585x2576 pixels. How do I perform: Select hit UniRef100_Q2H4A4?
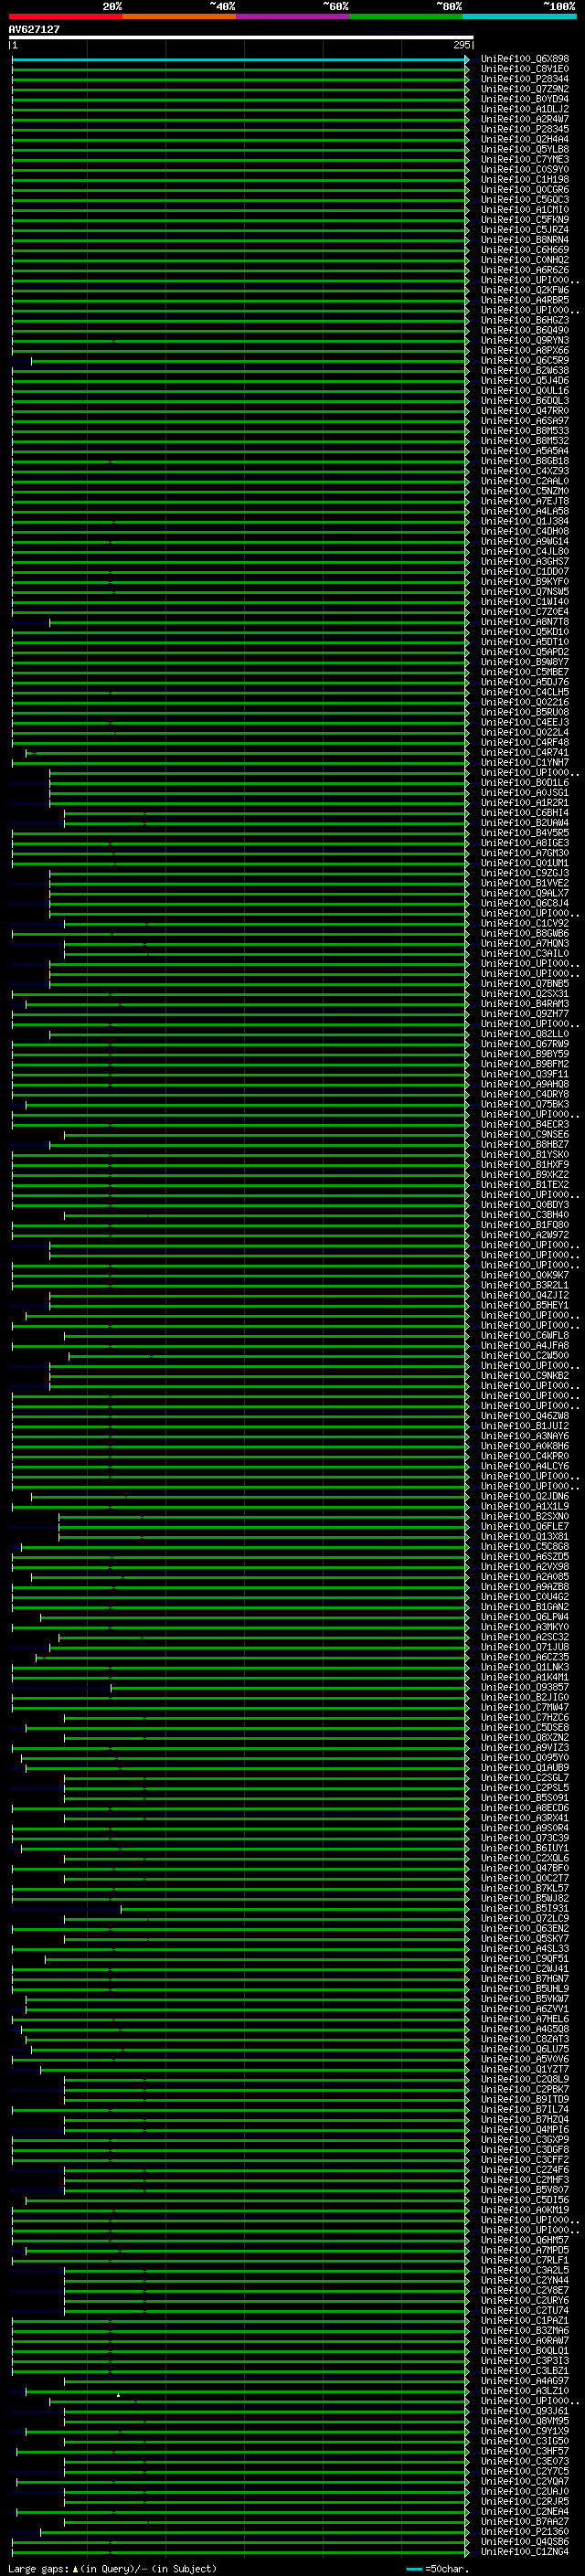point(525,139)
